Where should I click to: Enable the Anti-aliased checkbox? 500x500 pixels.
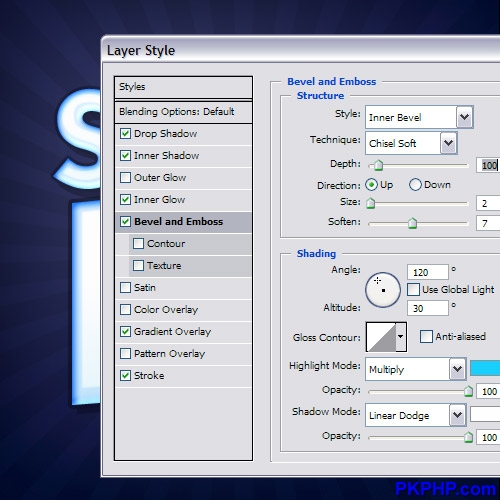click(x=426, y=336)
